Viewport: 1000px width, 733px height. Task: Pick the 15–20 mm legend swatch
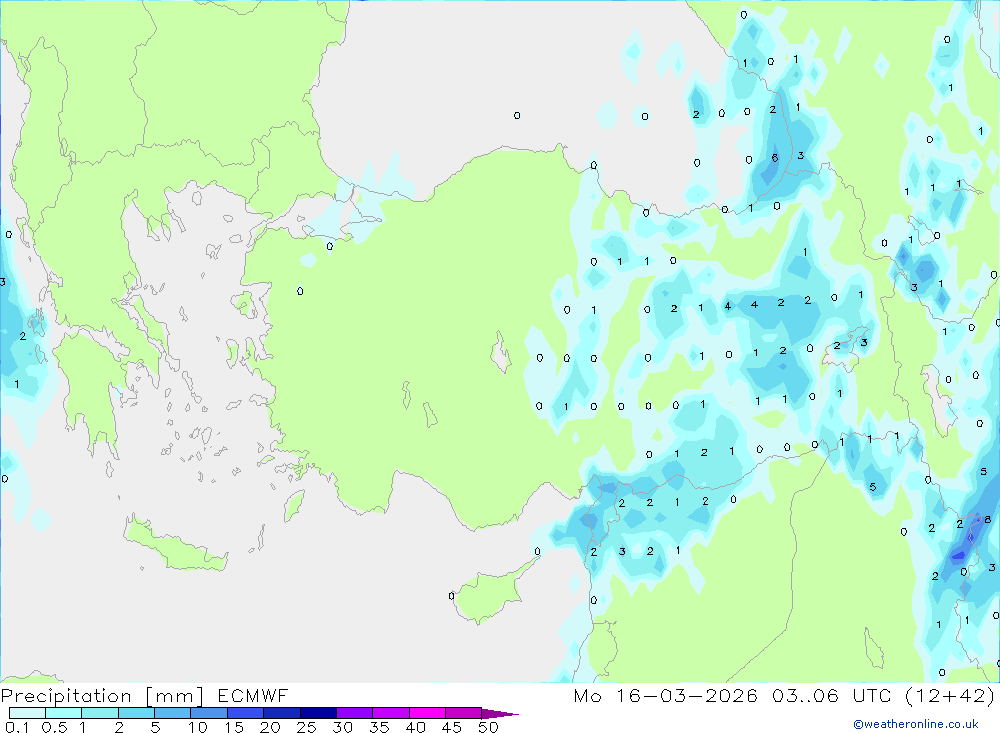246,713
